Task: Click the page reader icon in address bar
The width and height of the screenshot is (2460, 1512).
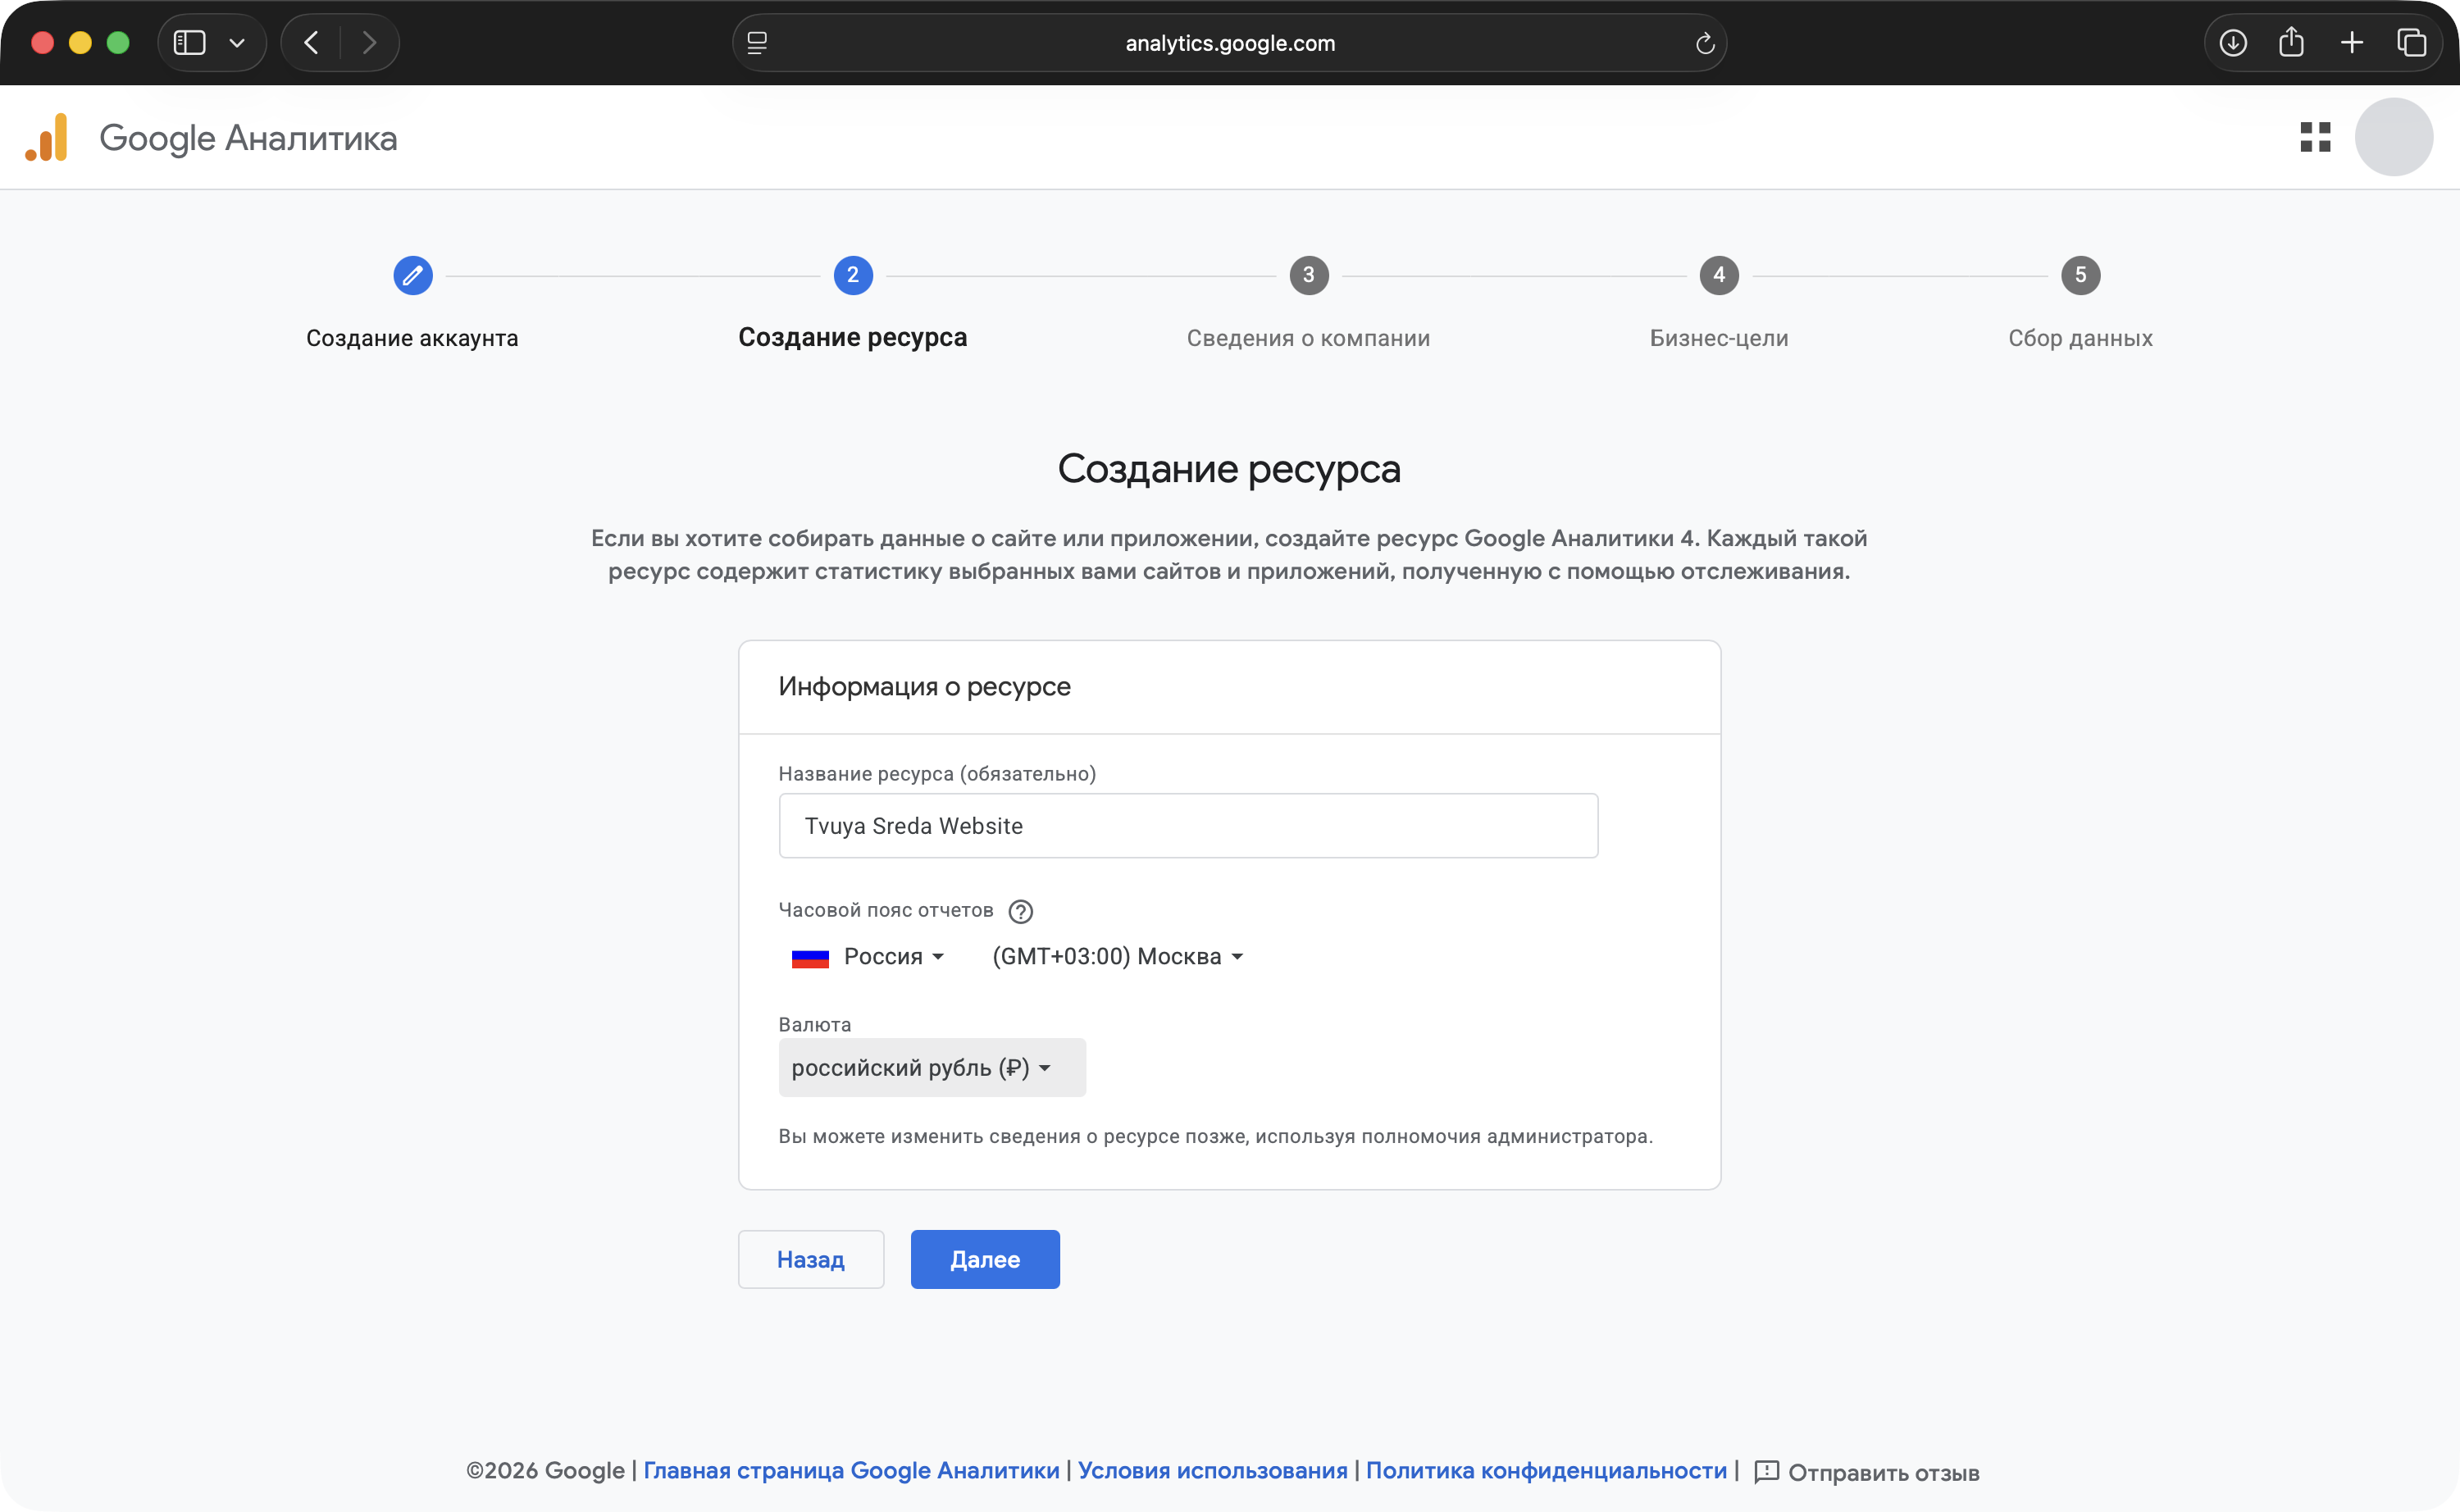Action: tap(757, 43)
